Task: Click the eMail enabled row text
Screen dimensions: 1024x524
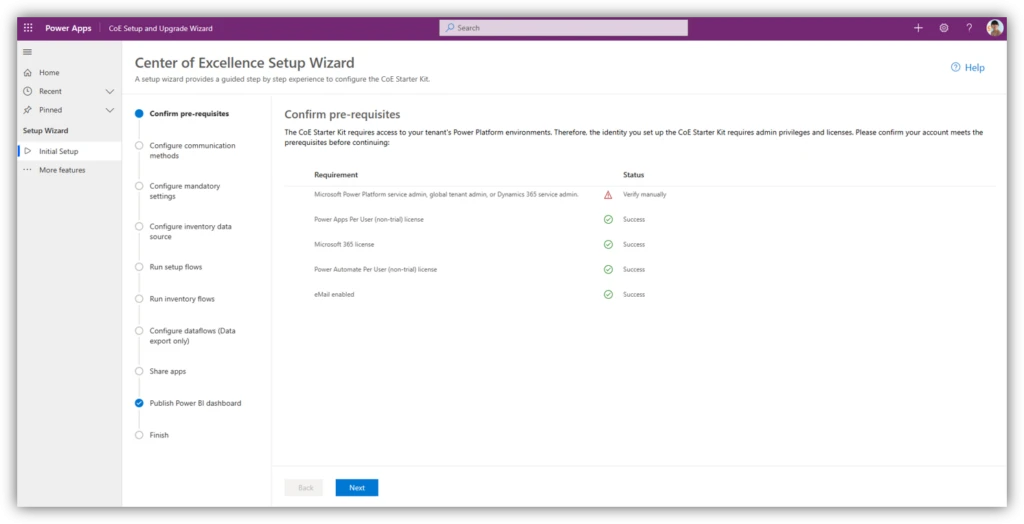Action: (334, 295)
